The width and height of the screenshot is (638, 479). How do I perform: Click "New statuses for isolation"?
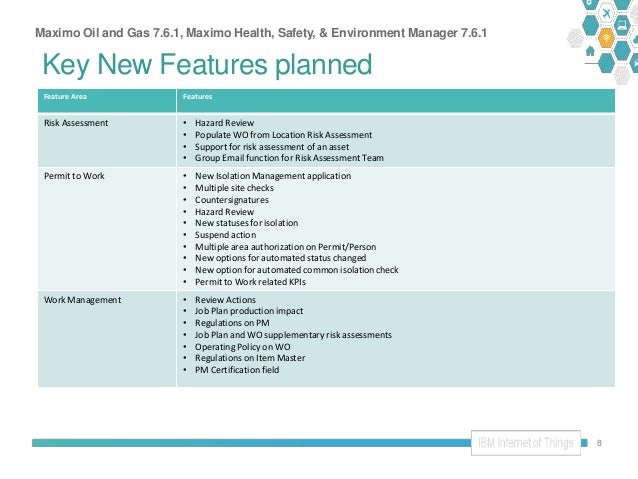pyautogui.click(x=246, y=223)
